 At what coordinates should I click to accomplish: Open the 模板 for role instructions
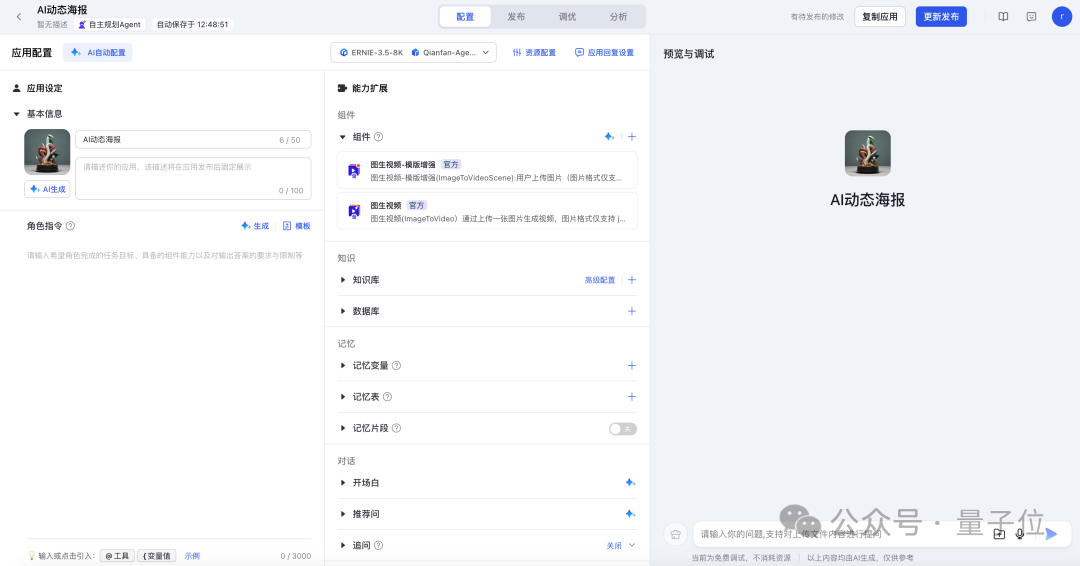[x=297, y=226]
